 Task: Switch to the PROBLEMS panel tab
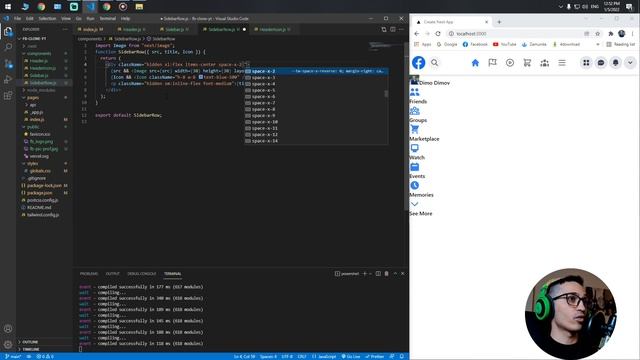click(89, 273)
